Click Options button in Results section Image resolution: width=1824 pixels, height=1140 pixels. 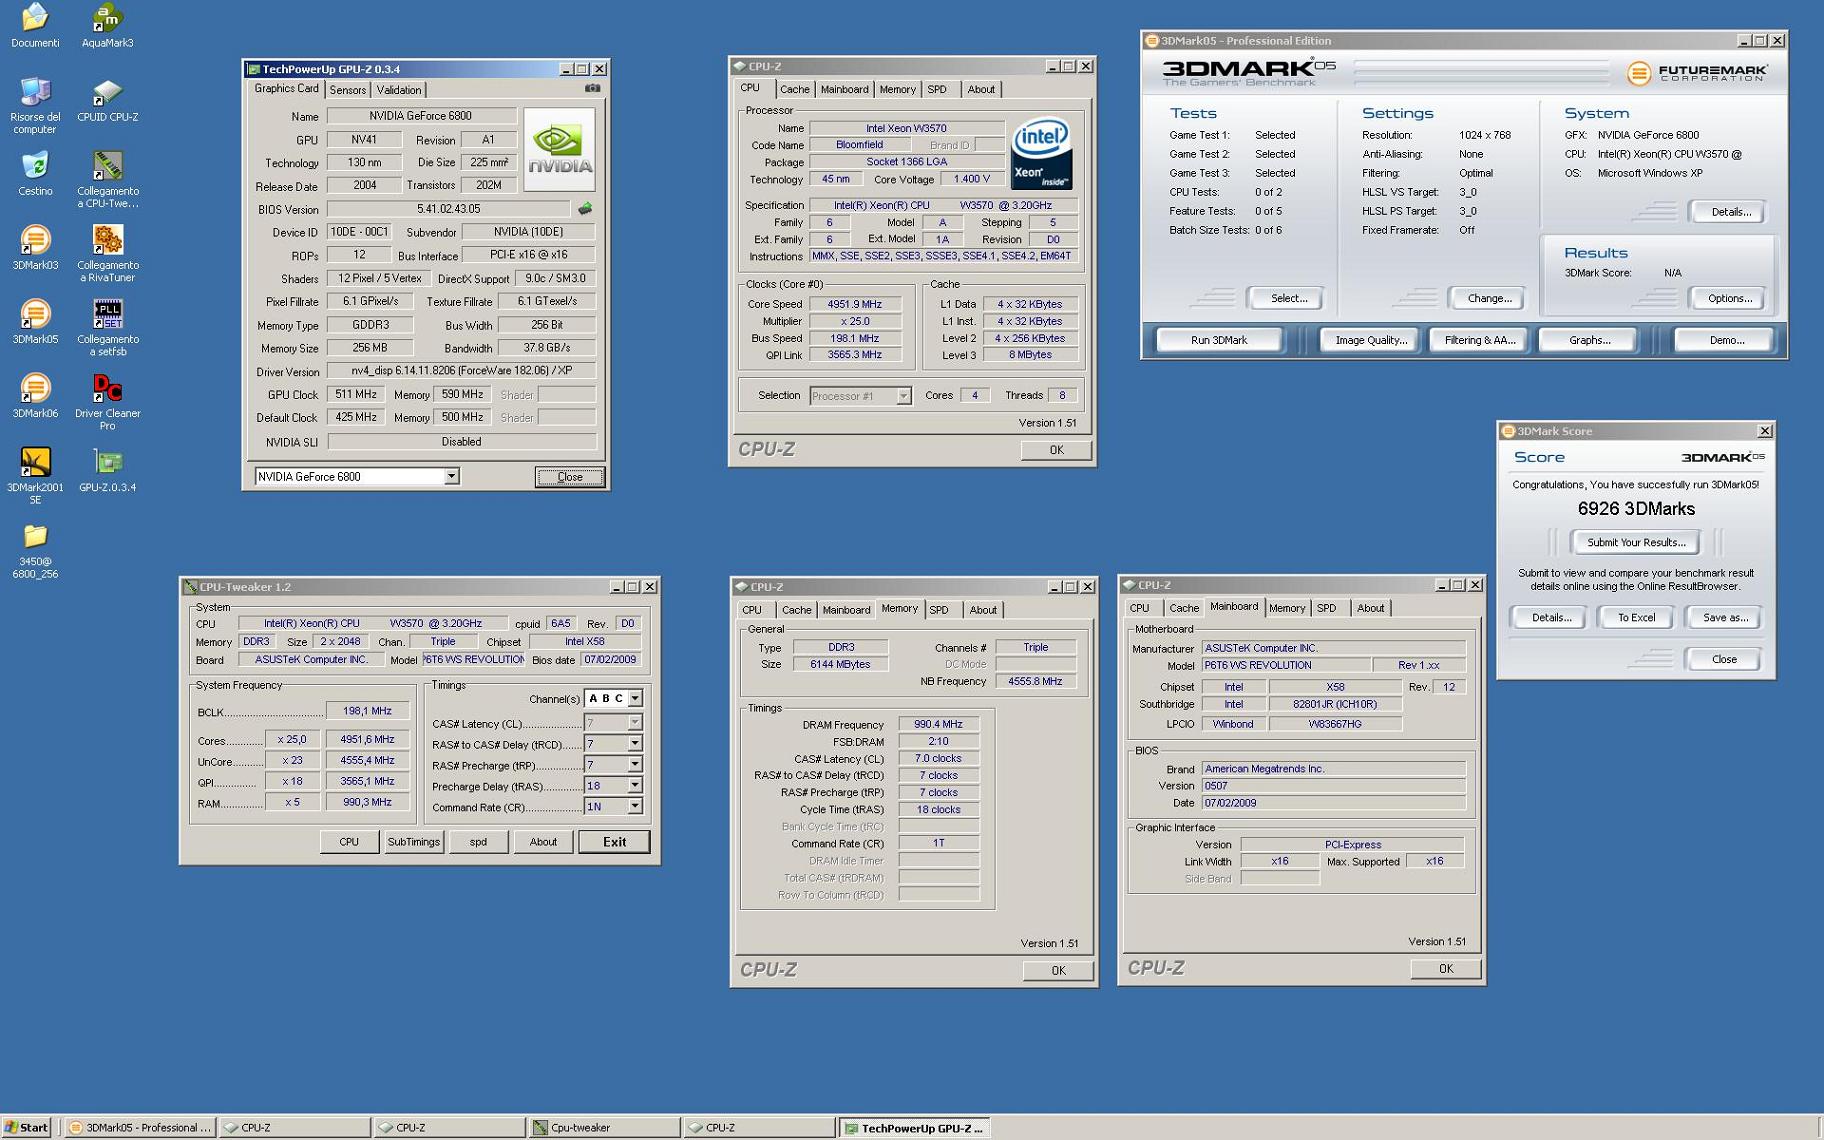[x=1729, y=298]
